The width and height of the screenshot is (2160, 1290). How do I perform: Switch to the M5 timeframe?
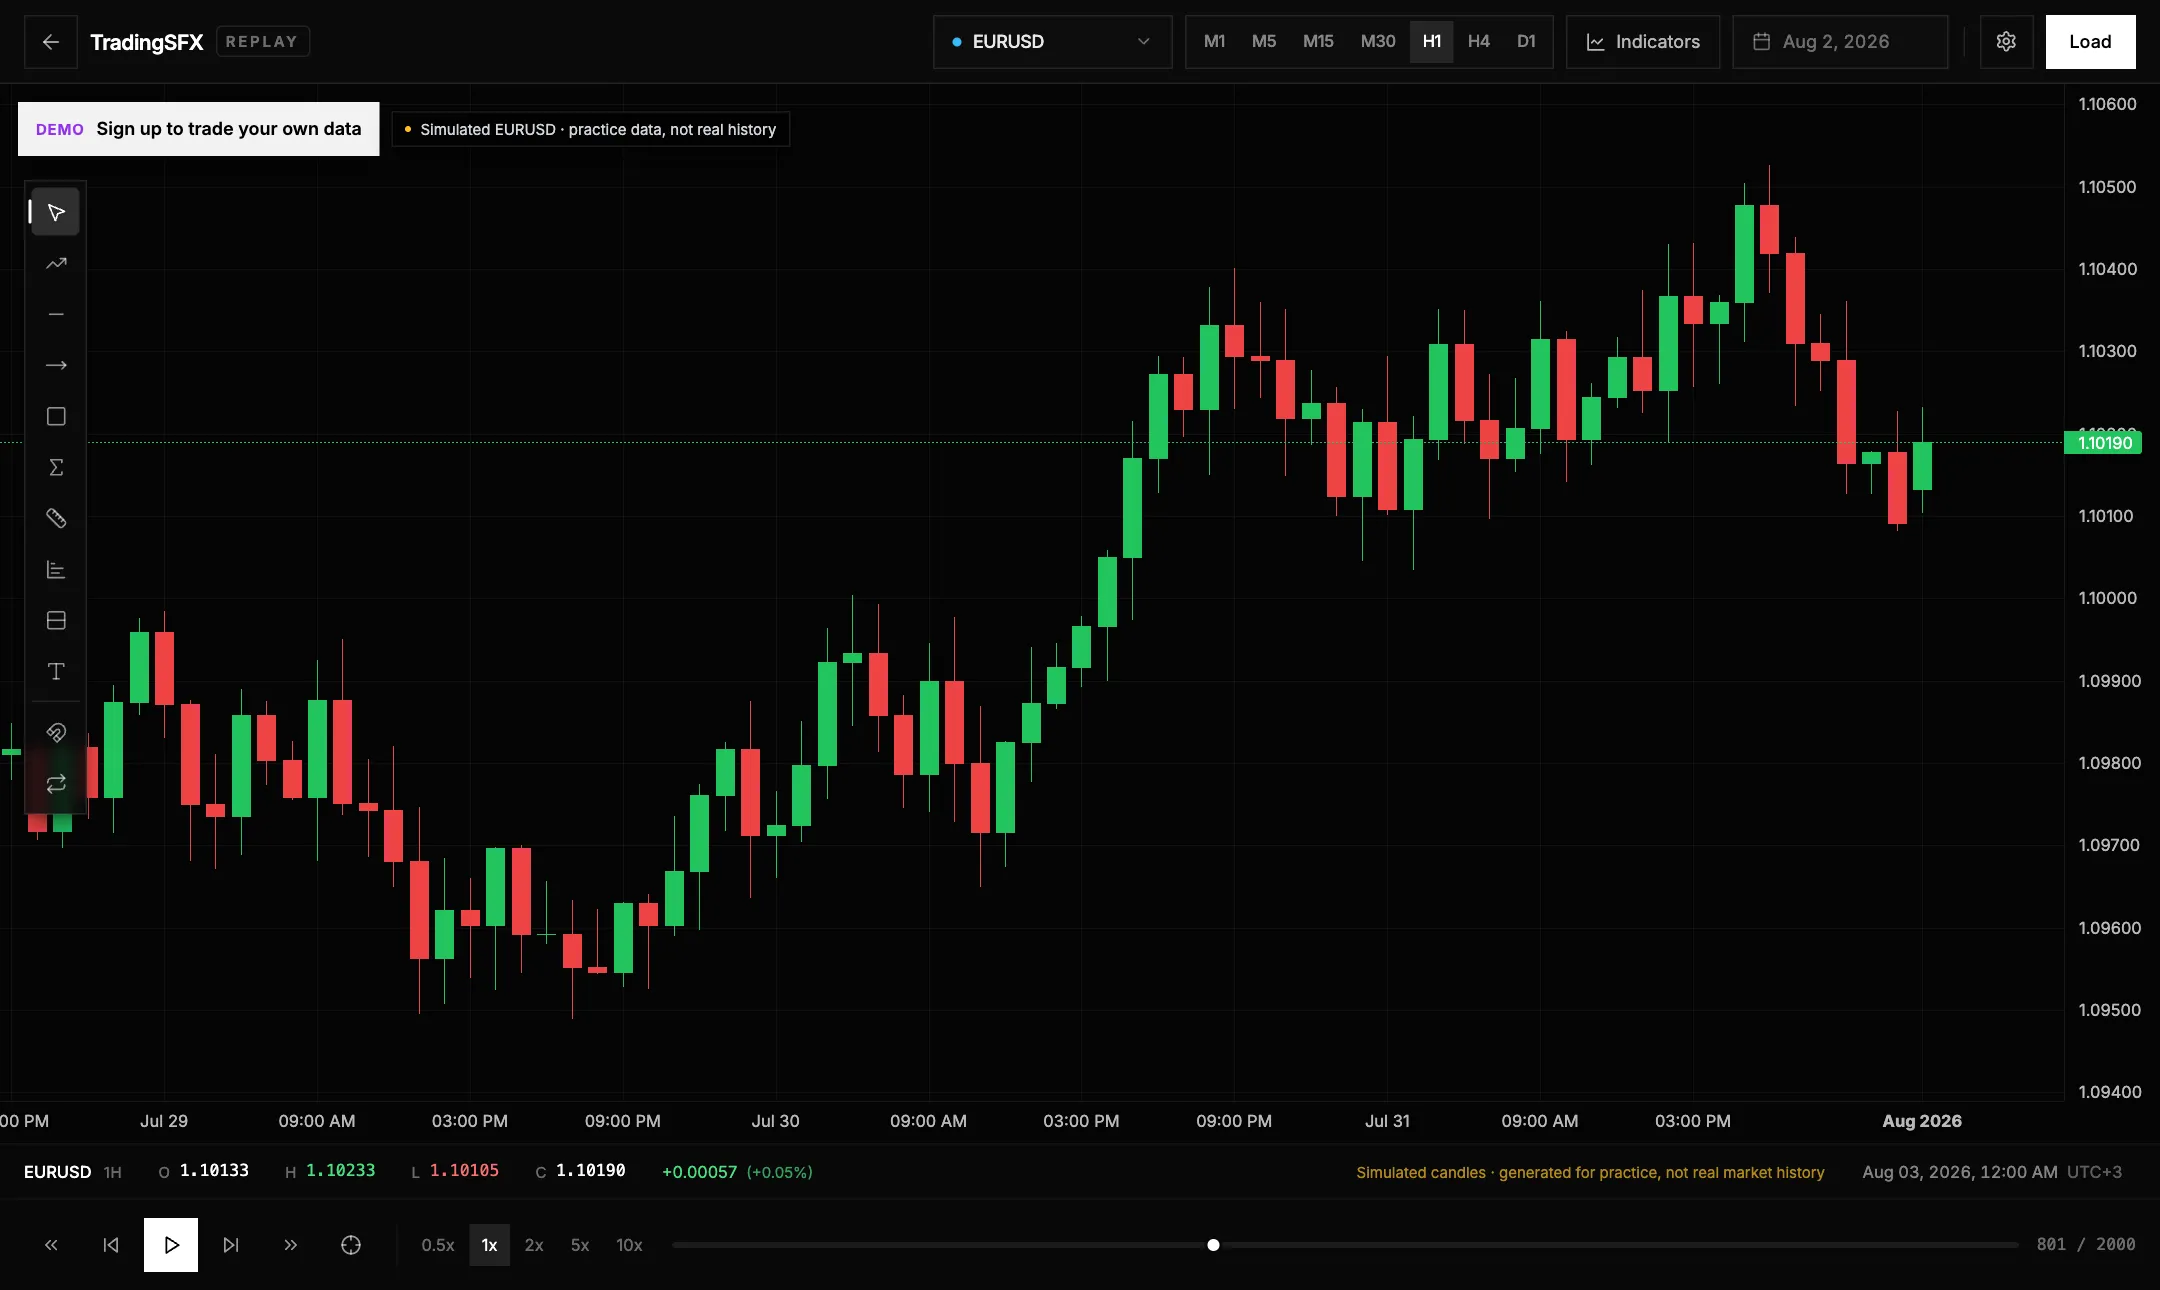1264,42
